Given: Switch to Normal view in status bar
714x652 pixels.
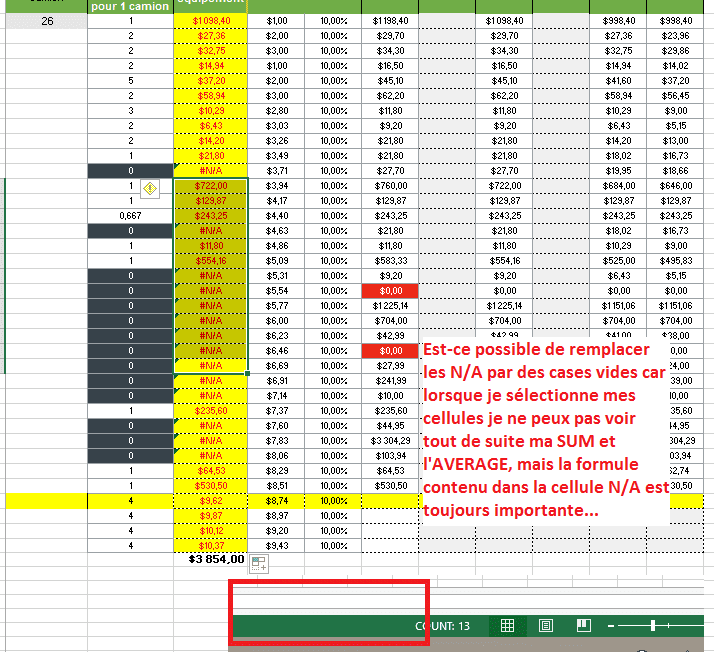Looking at the screenshot, I should coord(508,626).
